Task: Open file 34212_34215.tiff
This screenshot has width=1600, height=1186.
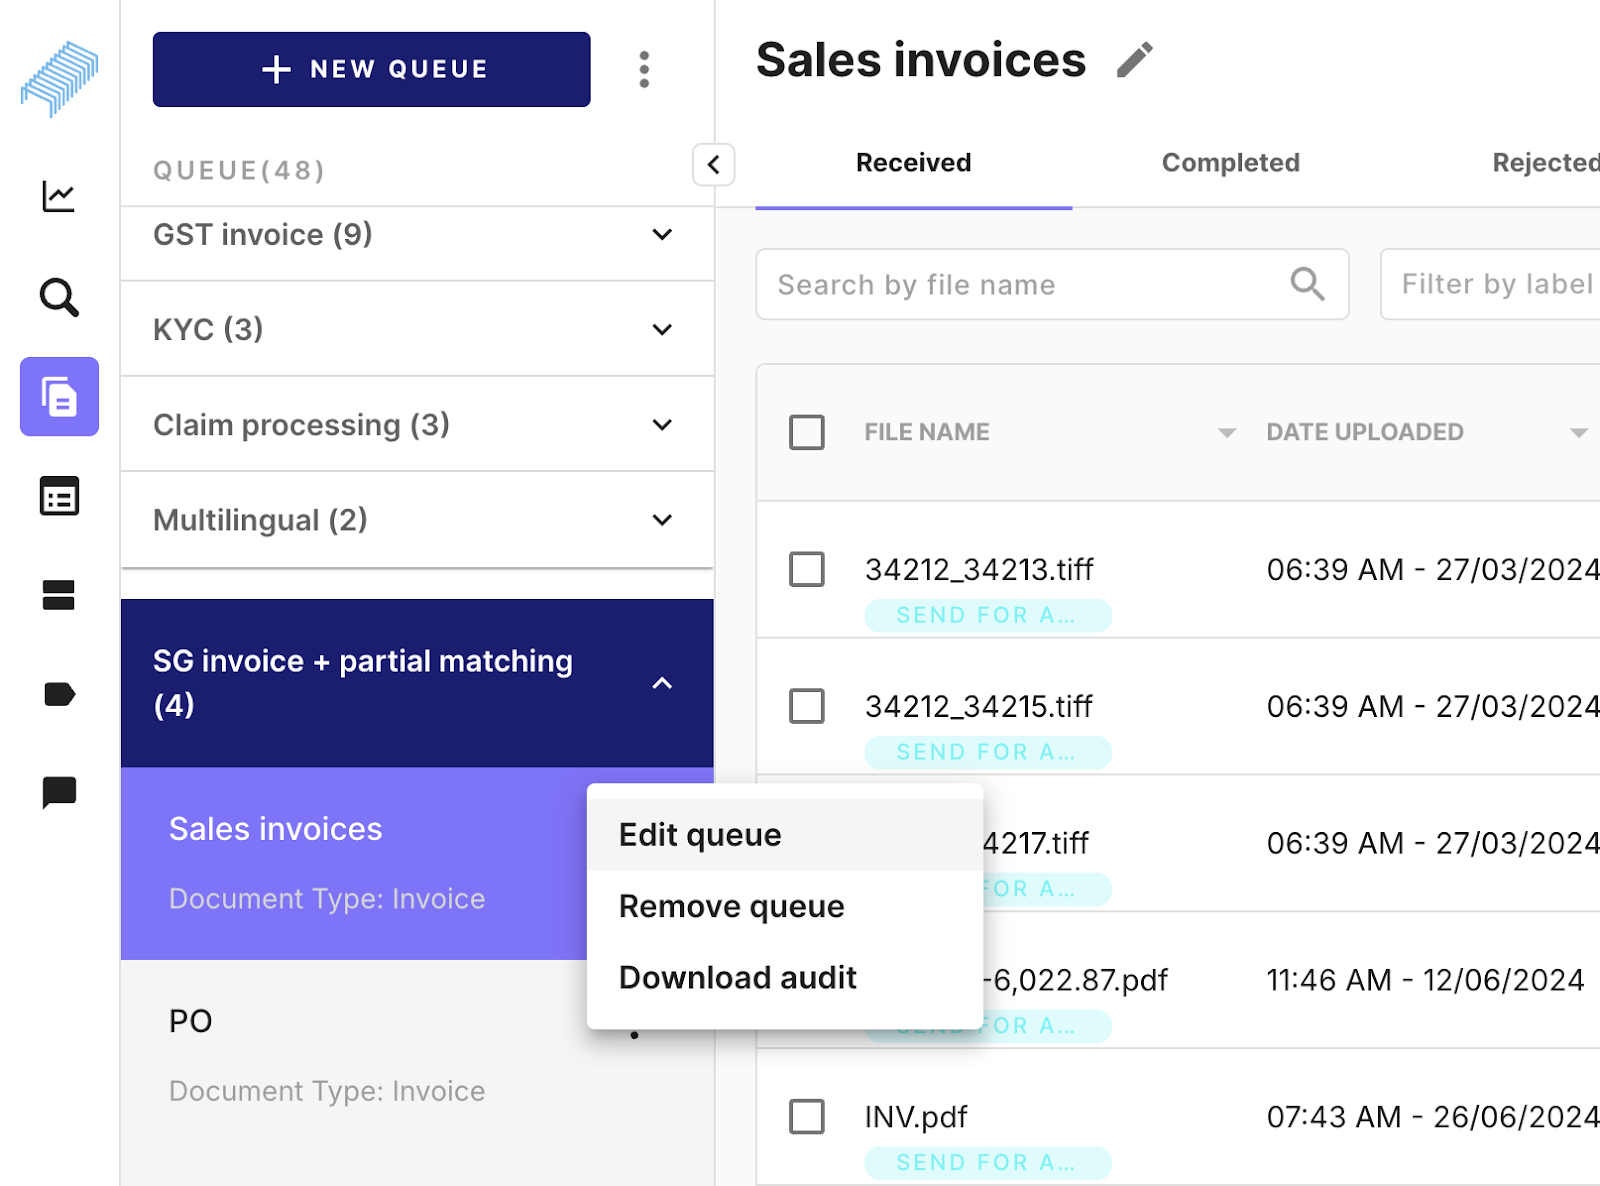Action: (x=979, y=707)
